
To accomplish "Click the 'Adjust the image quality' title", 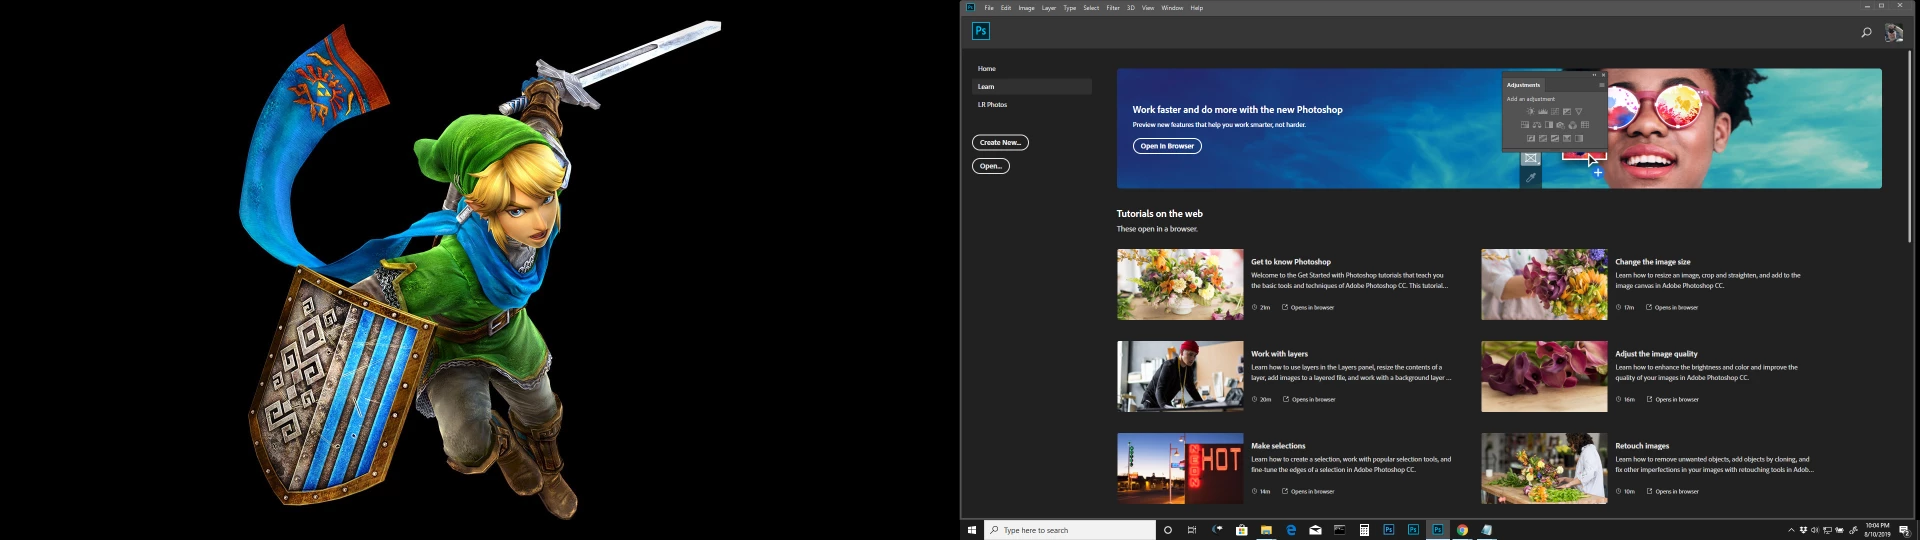I will click(x=1656, y=354).
